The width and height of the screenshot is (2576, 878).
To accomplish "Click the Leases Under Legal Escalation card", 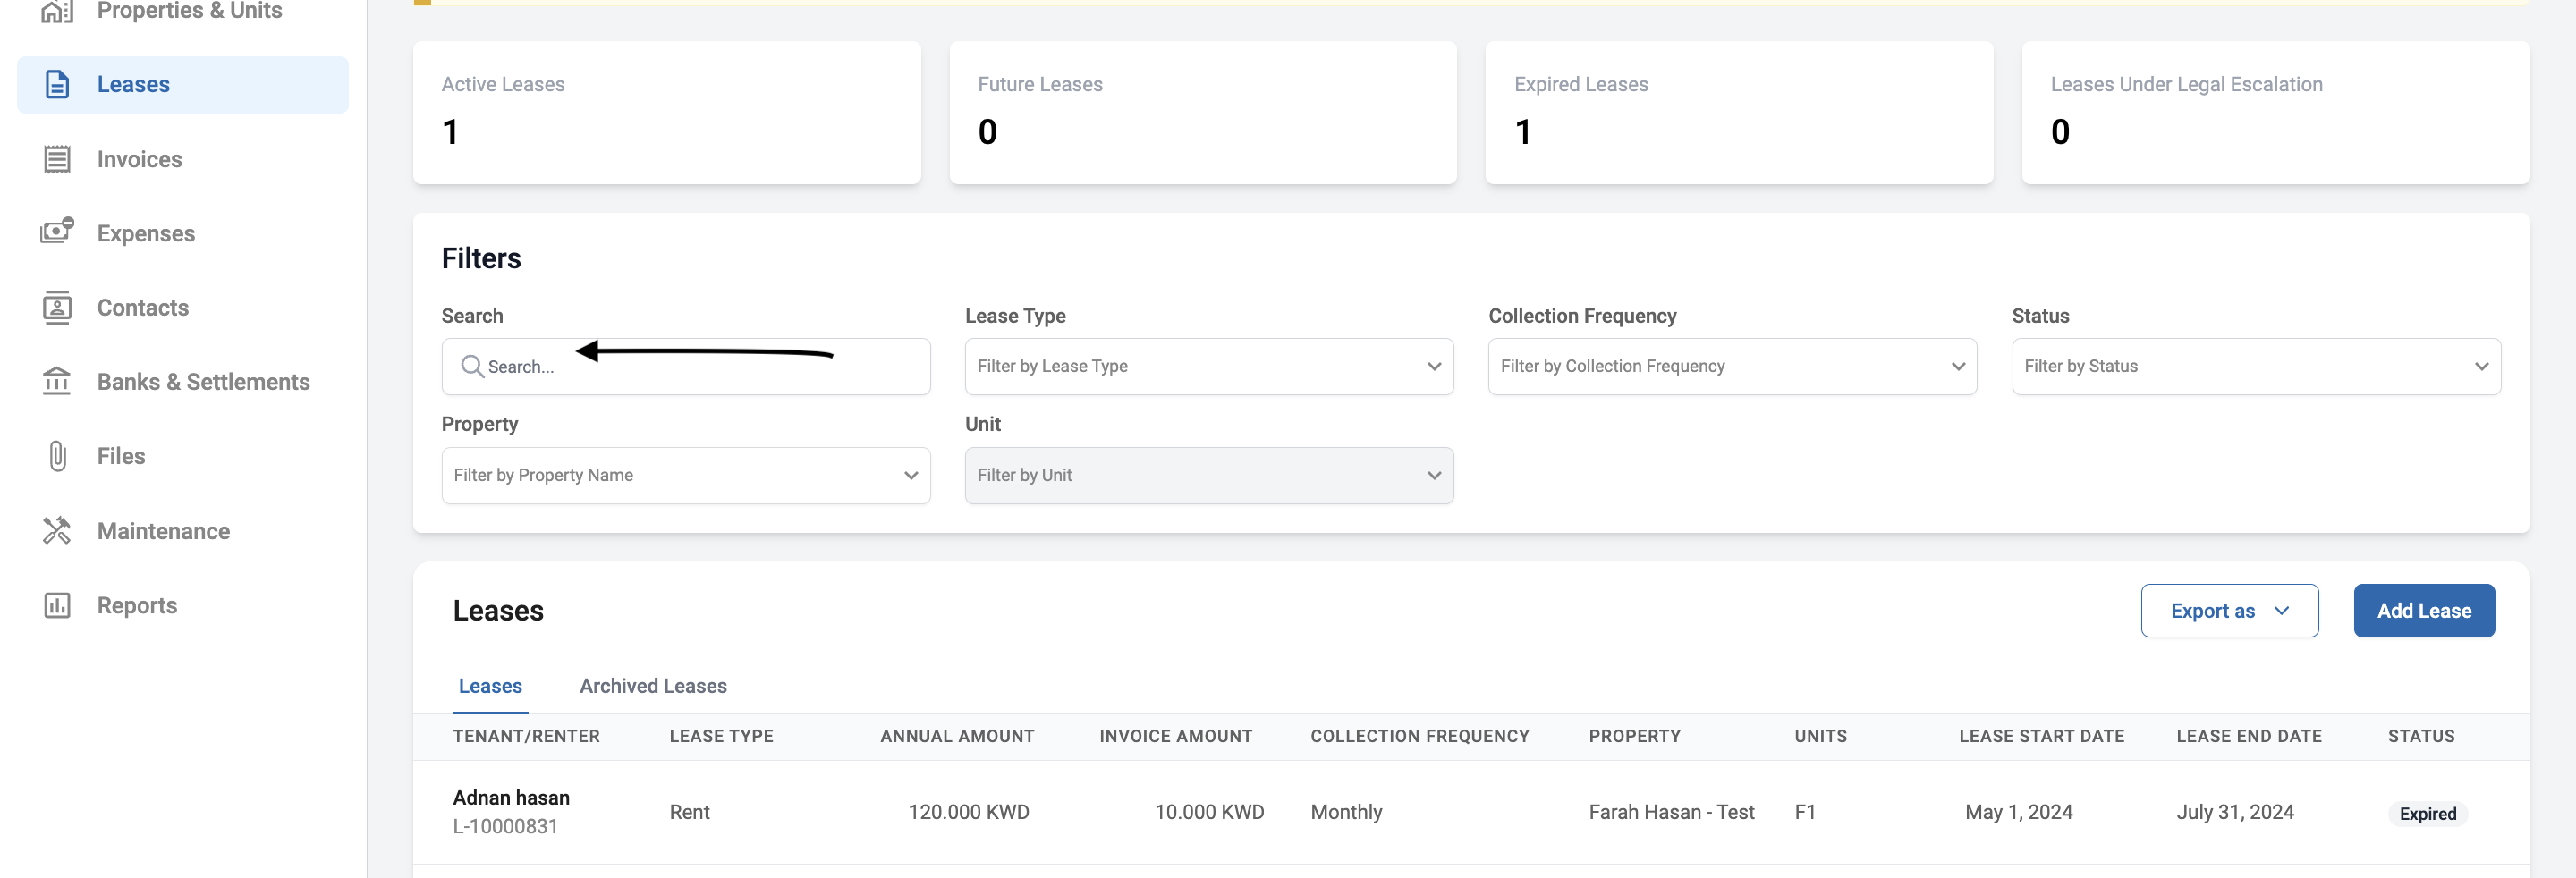I will (x=2276, y=112).
